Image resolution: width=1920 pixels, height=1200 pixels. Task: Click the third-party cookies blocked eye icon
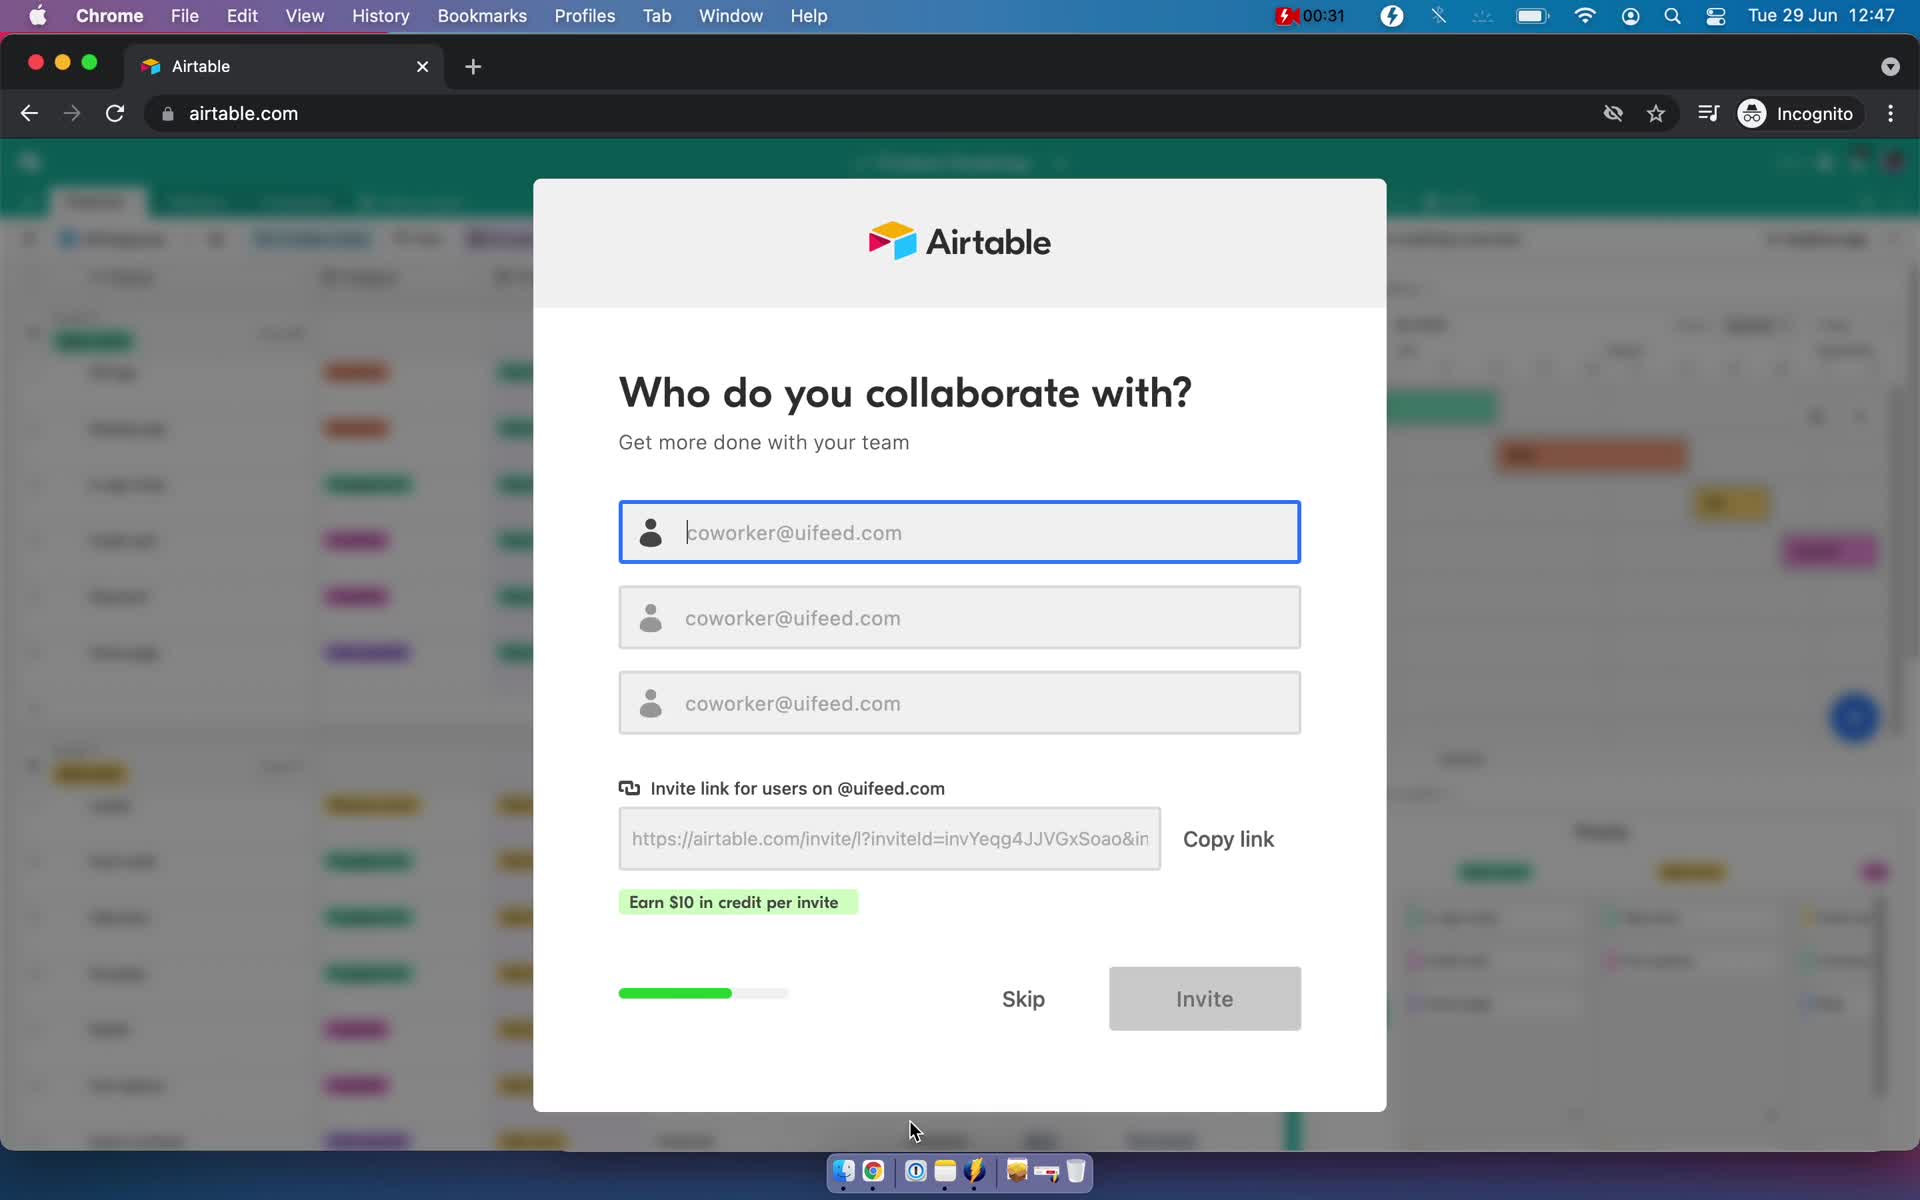click(x=1613, y=113)
